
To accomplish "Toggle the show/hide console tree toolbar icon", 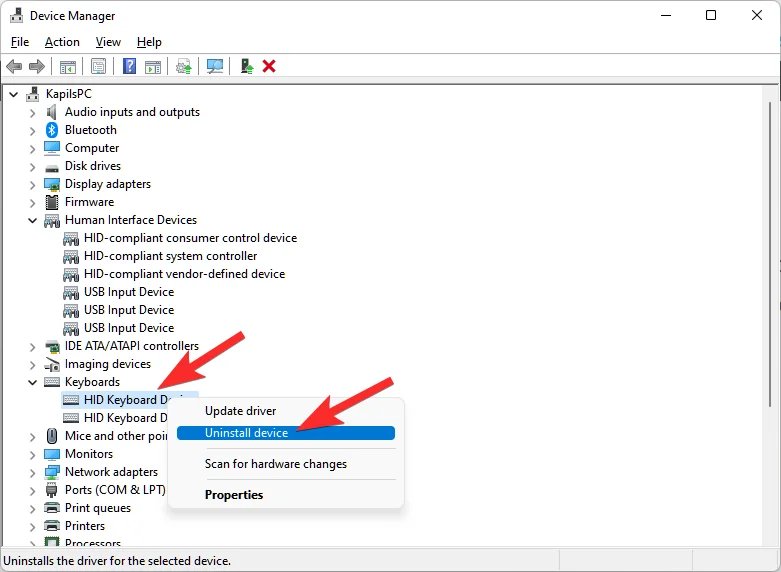I will coord(68,66).
